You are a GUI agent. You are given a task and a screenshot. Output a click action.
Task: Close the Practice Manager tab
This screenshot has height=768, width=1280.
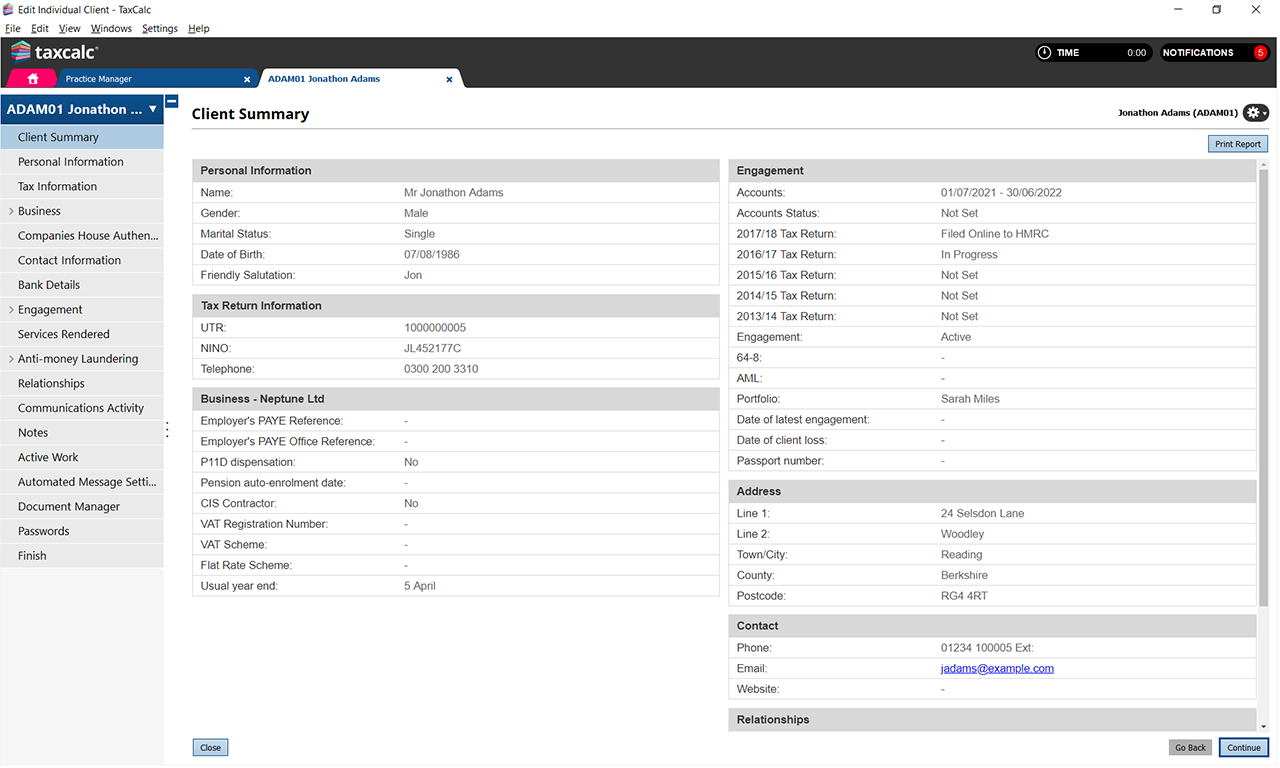[247, 79]
